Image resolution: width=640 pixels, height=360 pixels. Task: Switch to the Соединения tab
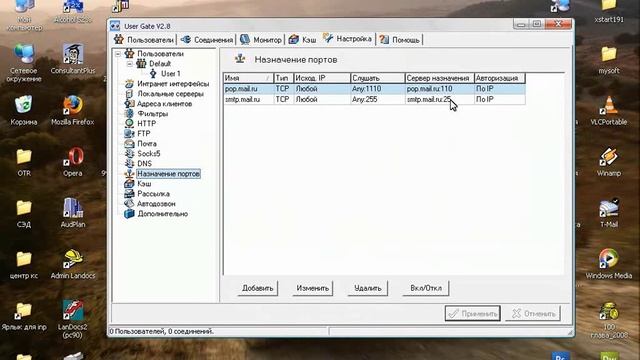pos(207,40)
